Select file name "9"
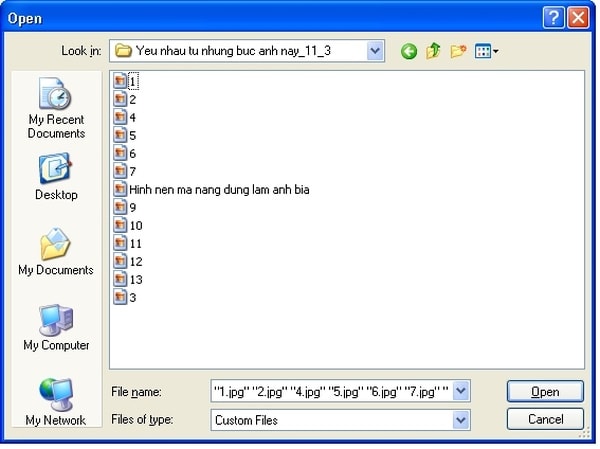The width and height of the screenshot is (600, 449). tap(132, 207)
